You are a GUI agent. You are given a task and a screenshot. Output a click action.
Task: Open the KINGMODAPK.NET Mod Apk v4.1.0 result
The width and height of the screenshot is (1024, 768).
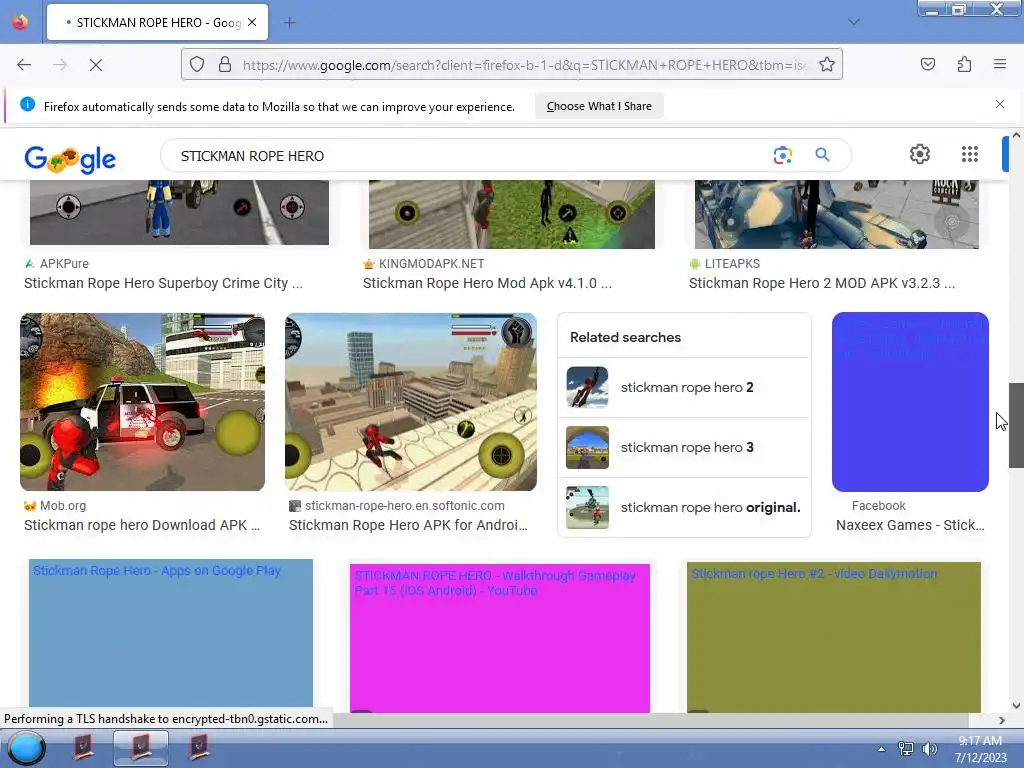click(x=487, y=283)
